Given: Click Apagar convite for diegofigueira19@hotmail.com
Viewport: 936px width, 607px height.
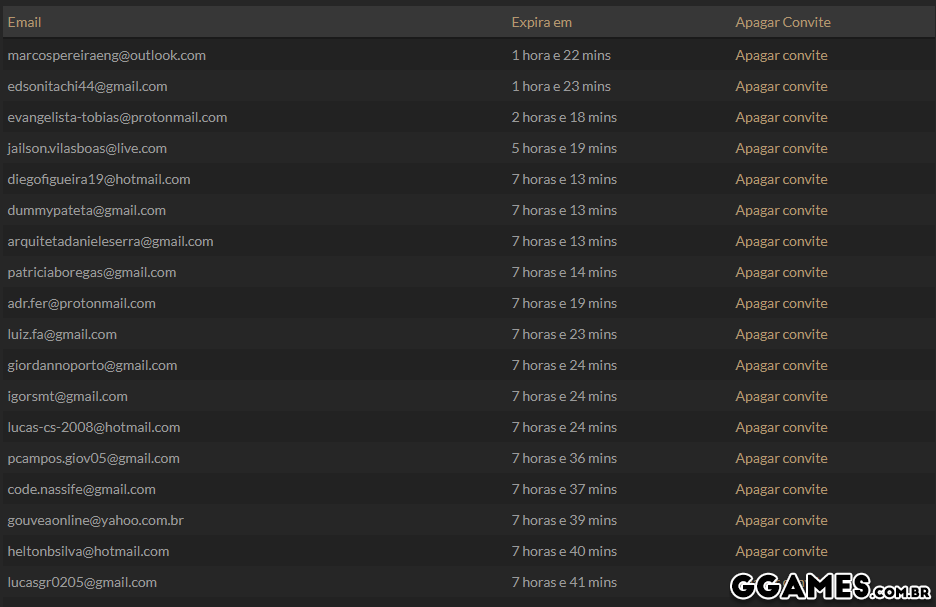Looking at the screenshot, I should click(x=781, y=179).
